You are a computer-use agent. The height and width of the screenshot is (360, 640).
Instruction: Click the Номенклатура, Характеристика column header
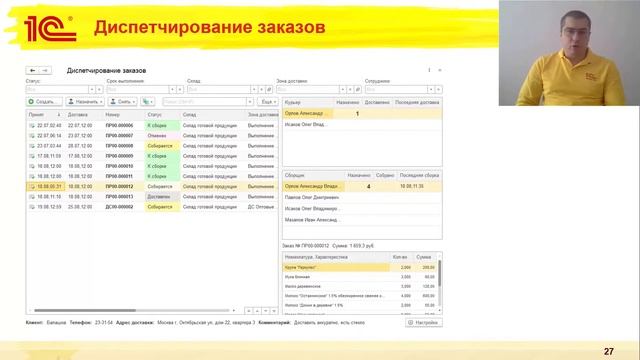336,257
